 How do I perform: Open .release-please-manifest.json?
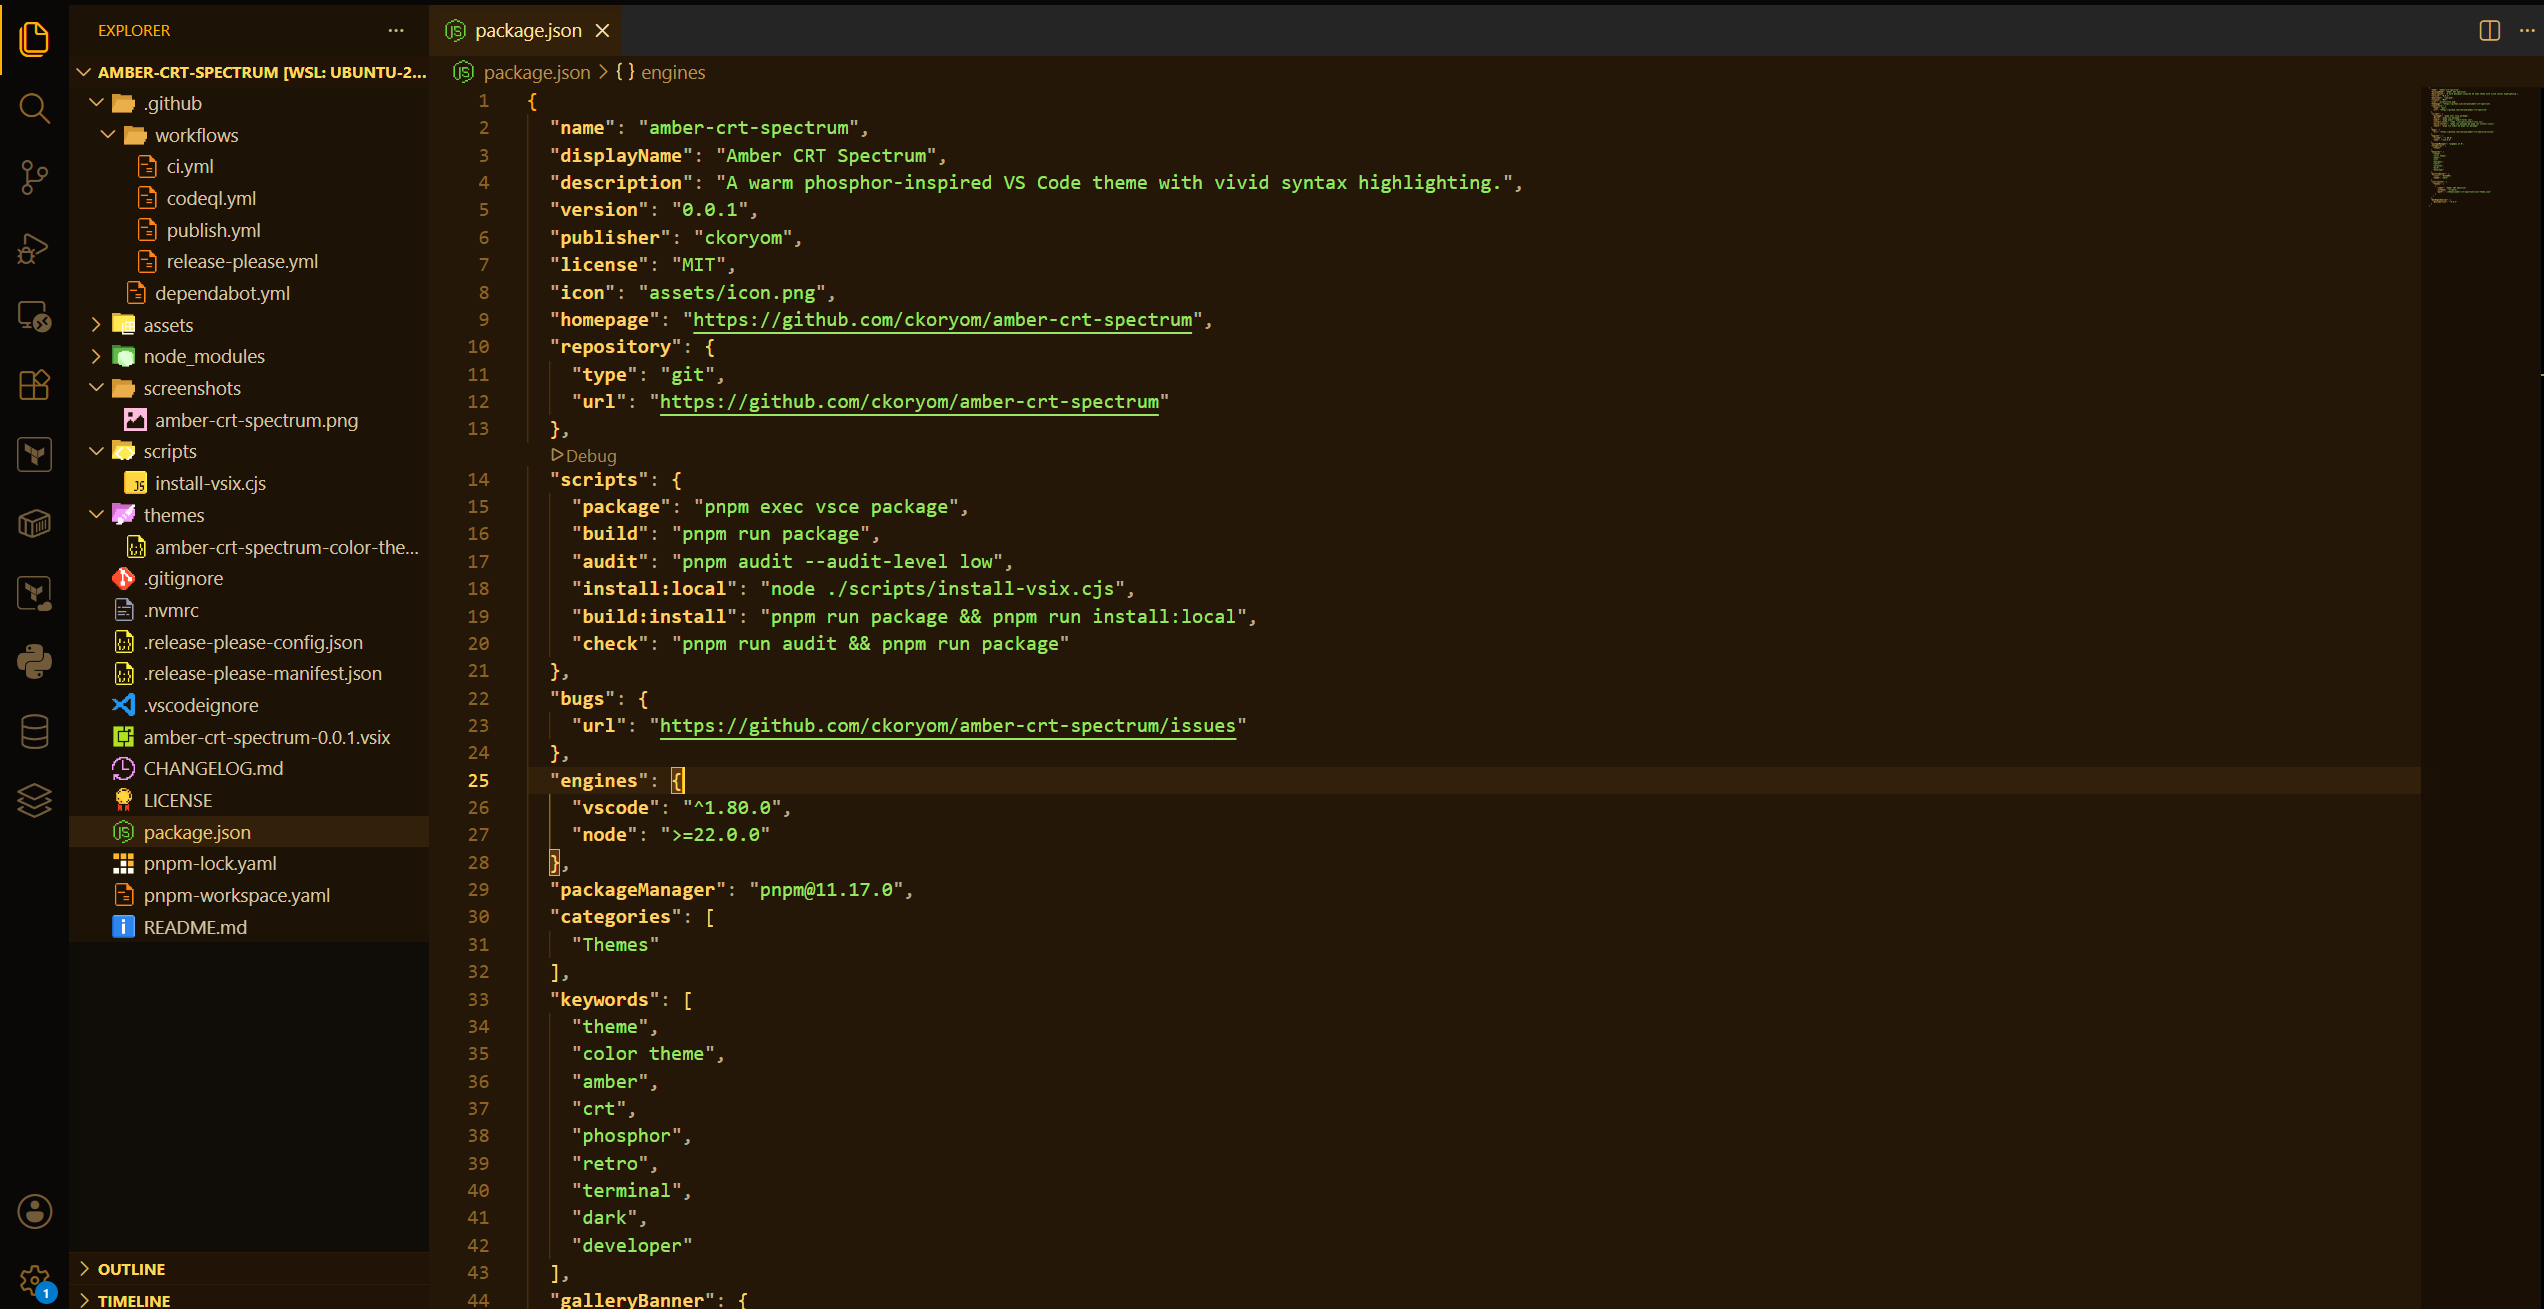[x=250, y=673]
